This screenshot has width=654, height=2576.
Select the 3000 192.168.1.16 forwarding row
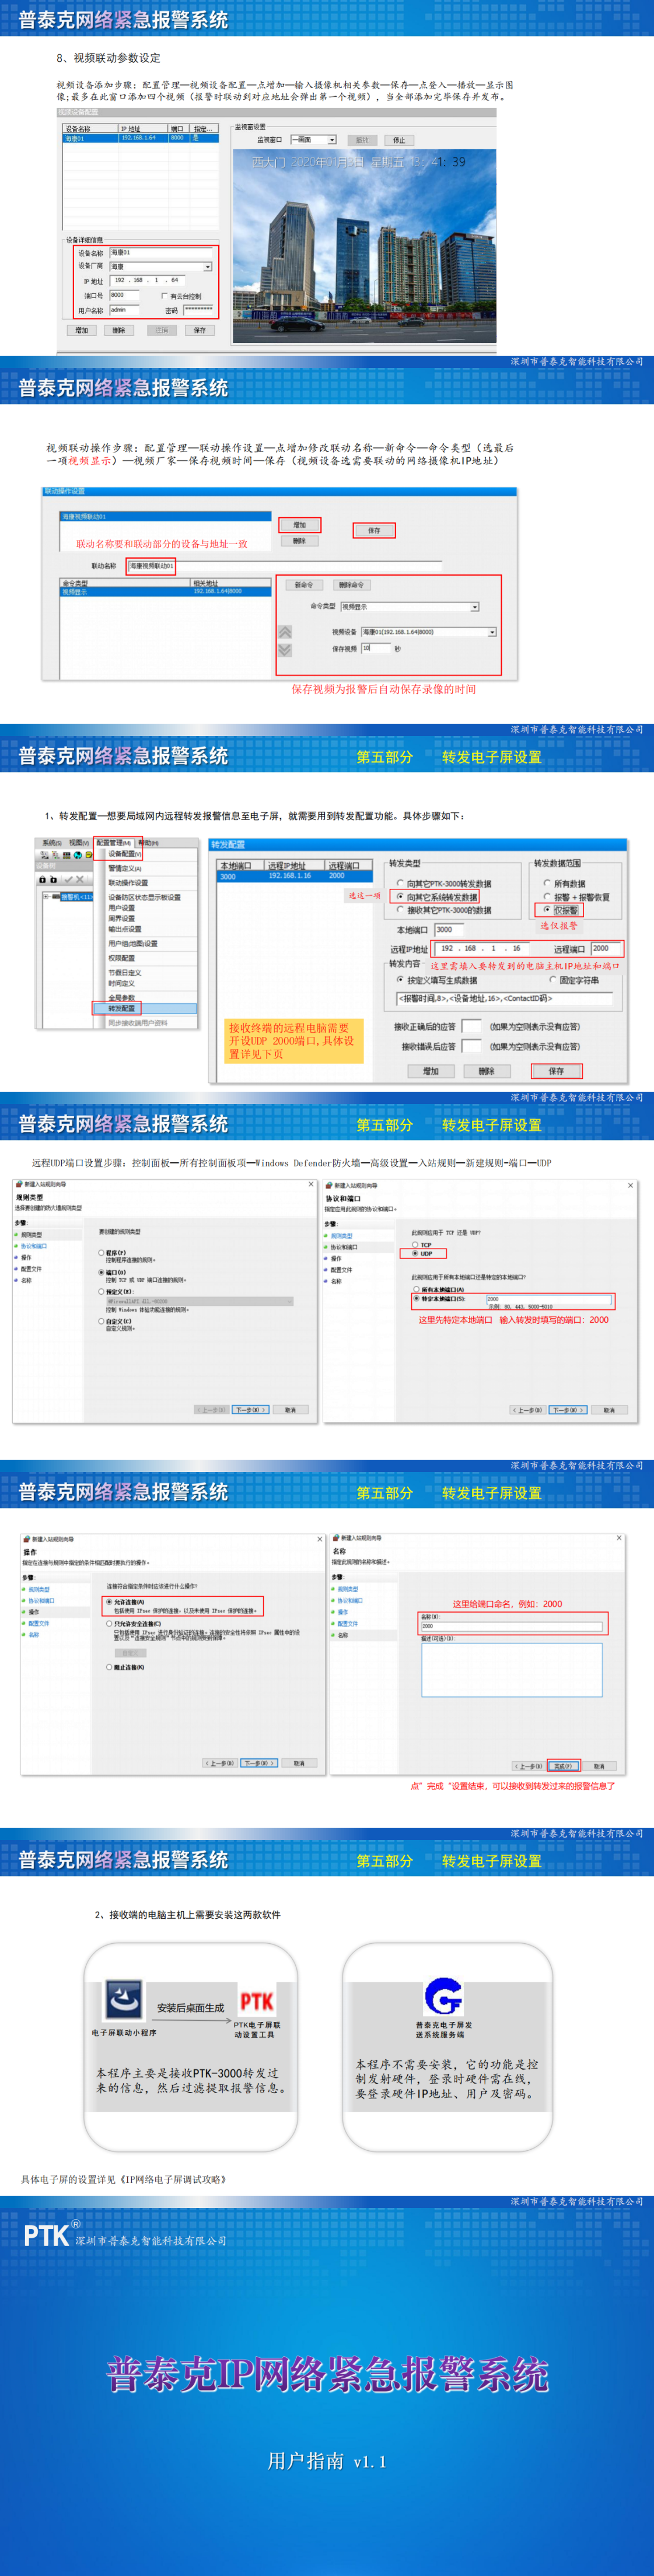point(294,876)
